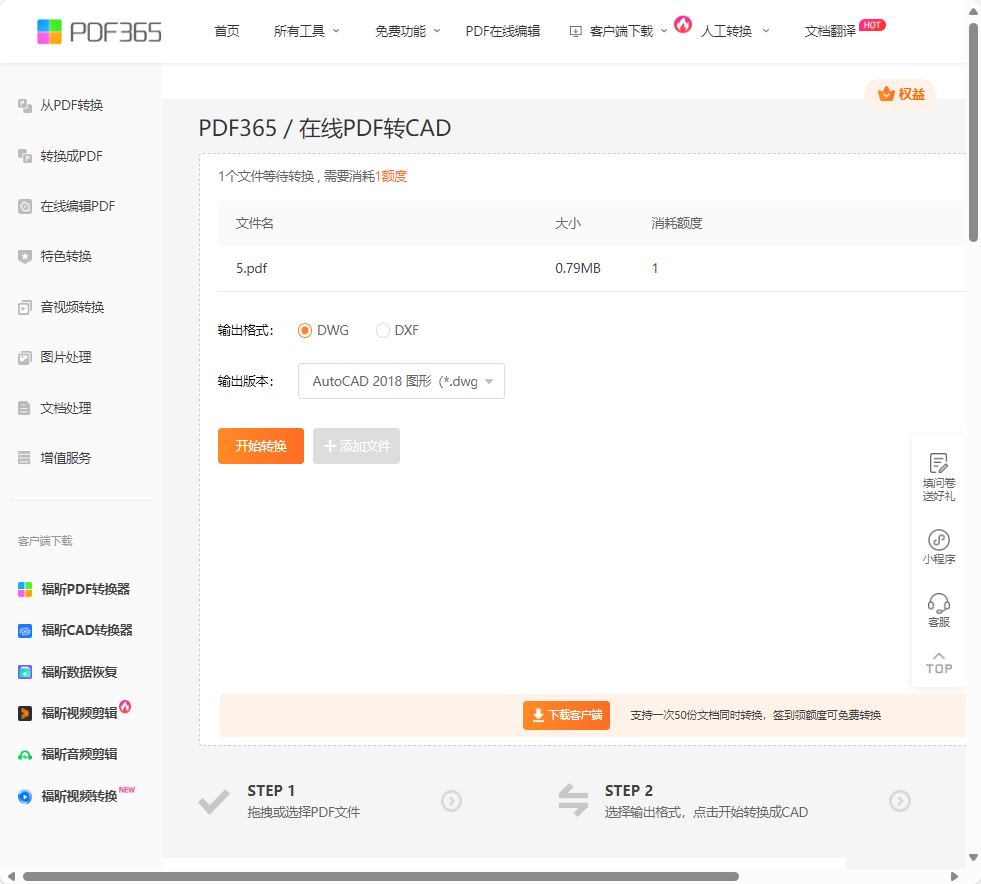Click the STEP 1 checkmark icon
This screenshot has width=981, height=884.
(x=214, y=801)
